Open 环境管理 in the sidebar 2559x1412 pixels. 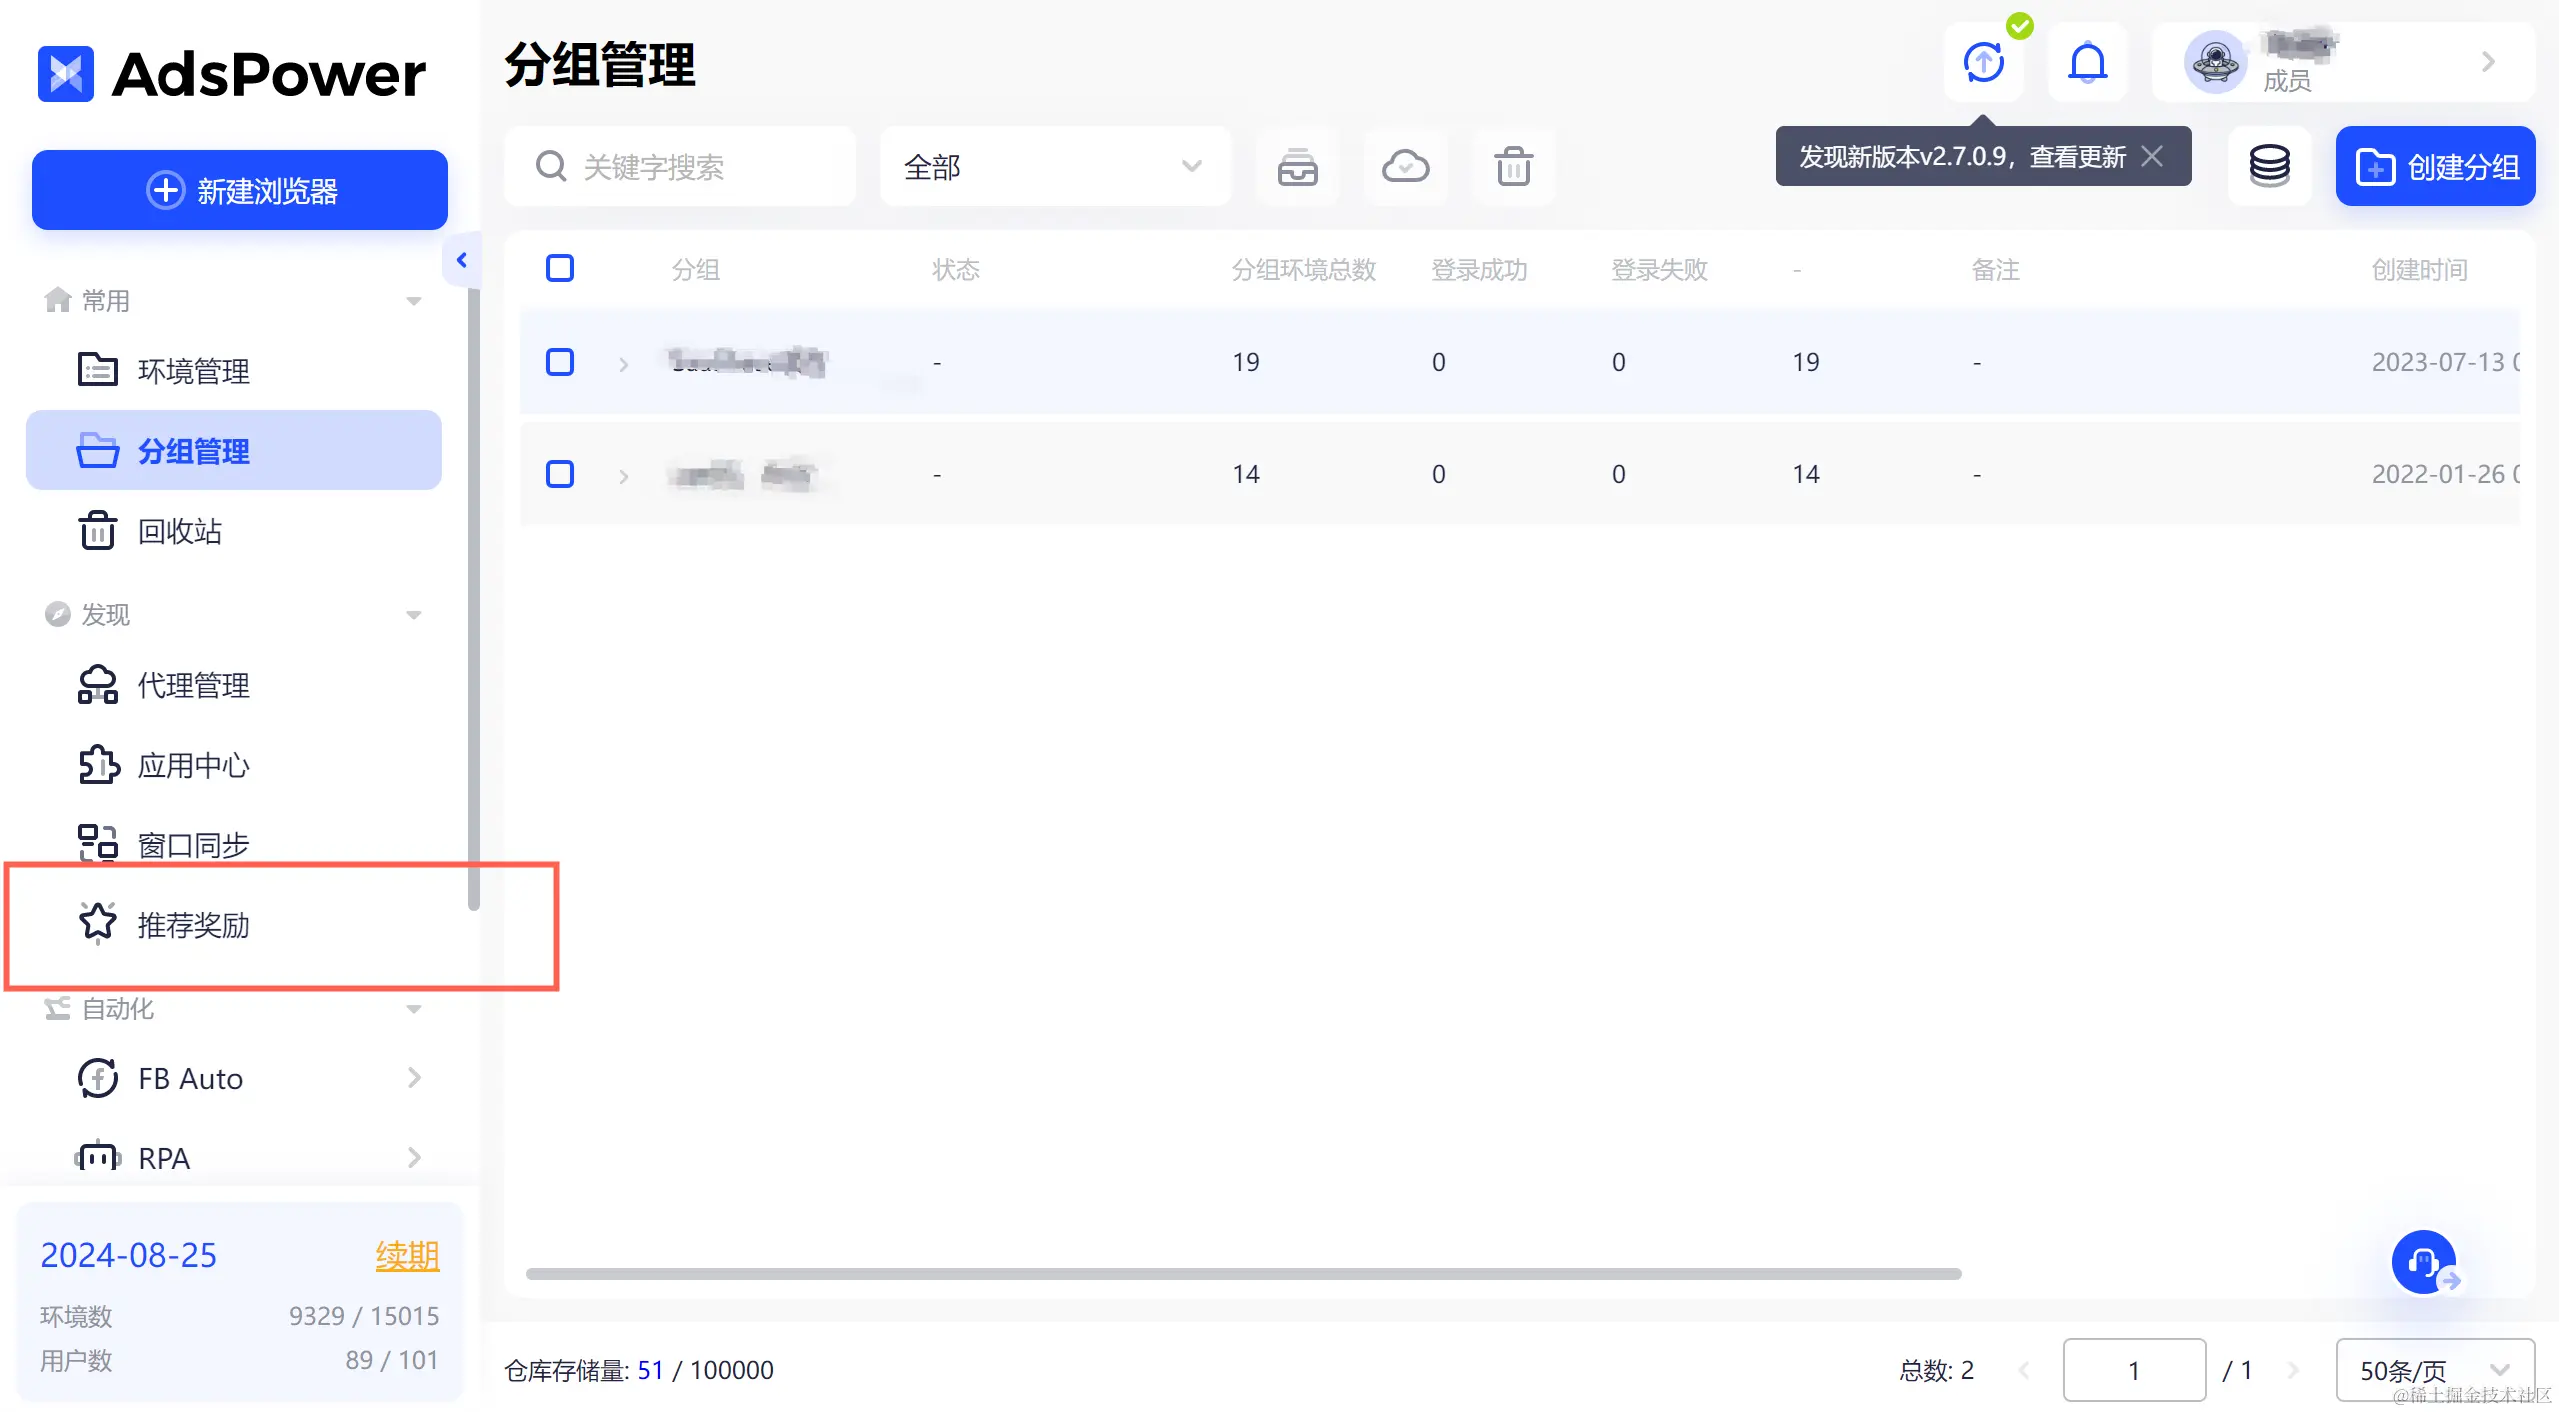click(x=194, y=370)
